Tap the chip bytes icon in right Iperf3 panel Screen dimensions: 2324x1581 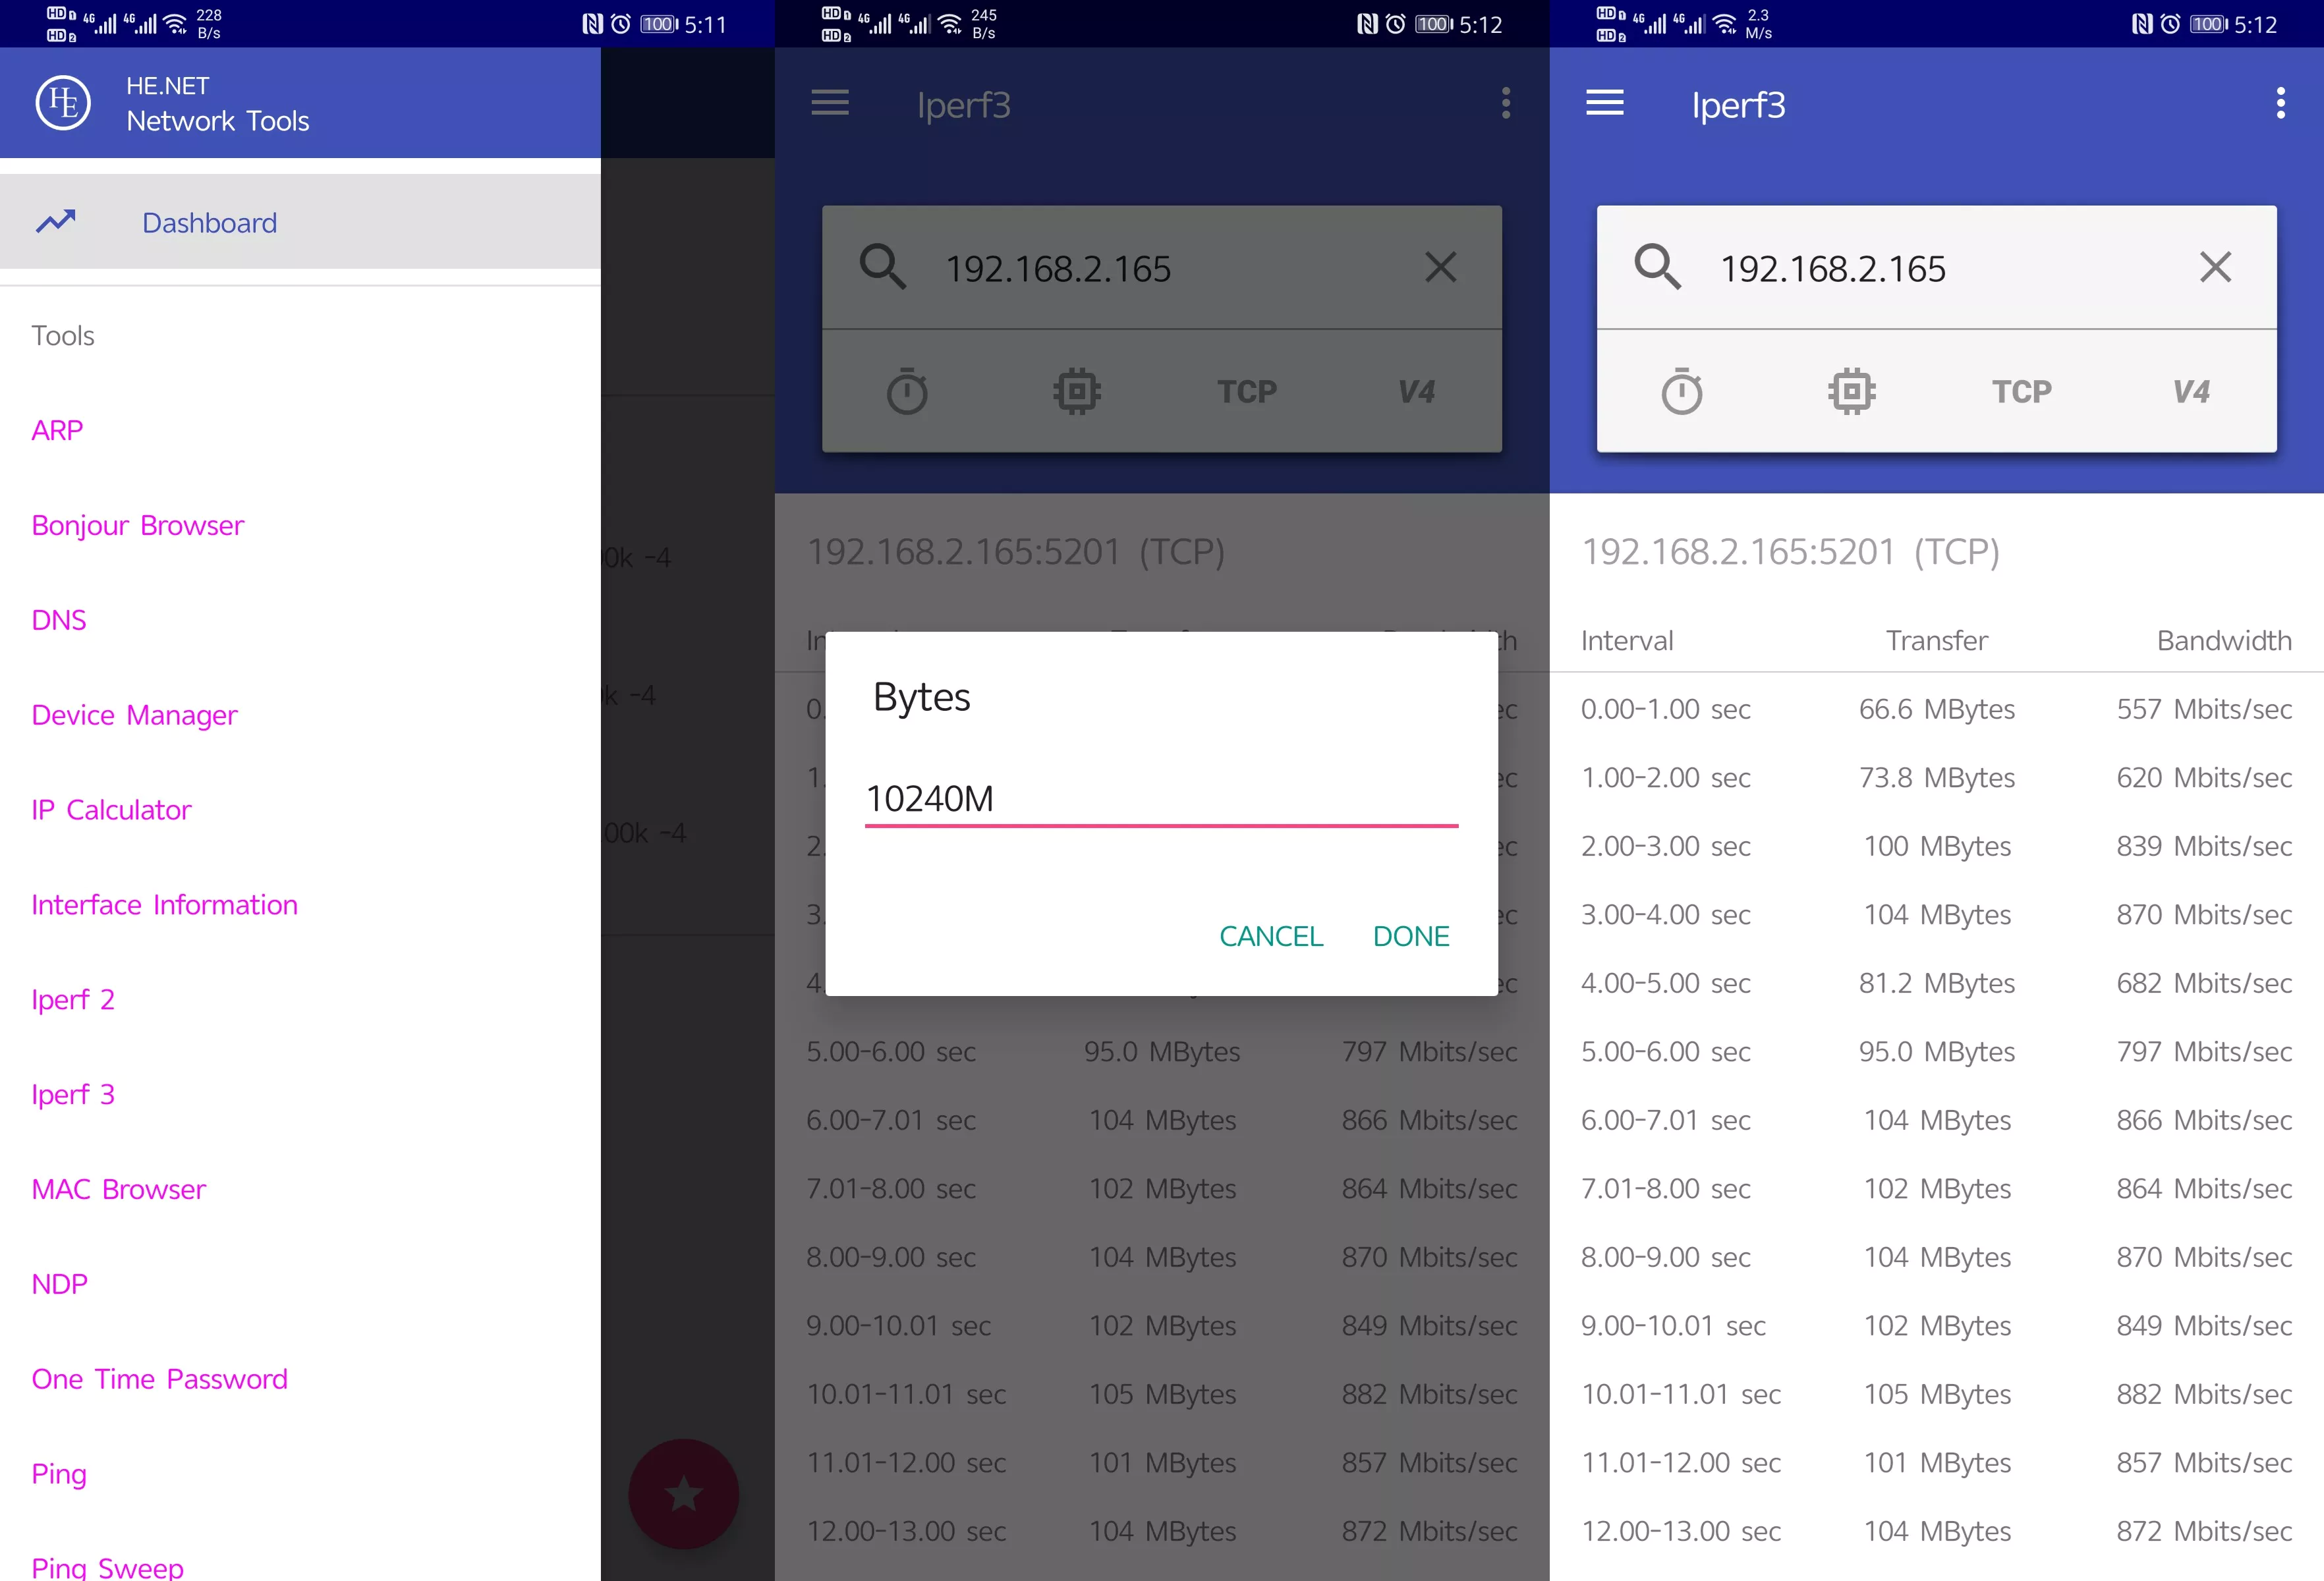point(1851,391)
